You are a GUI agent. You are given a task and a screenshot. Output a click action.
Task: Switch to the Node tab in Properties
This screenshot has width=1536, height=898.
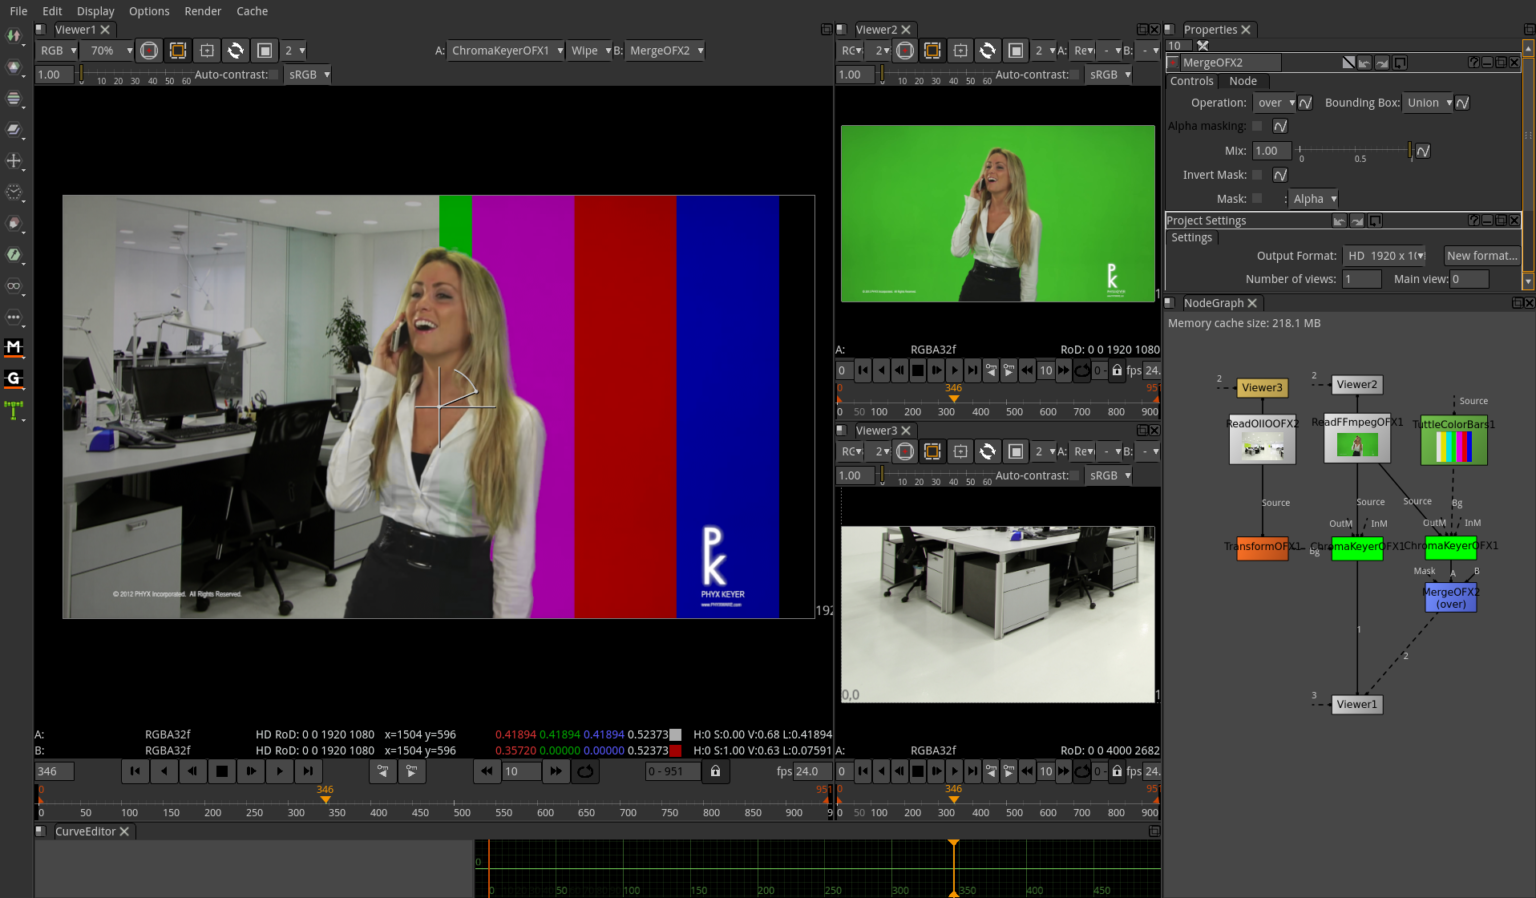1243,81
